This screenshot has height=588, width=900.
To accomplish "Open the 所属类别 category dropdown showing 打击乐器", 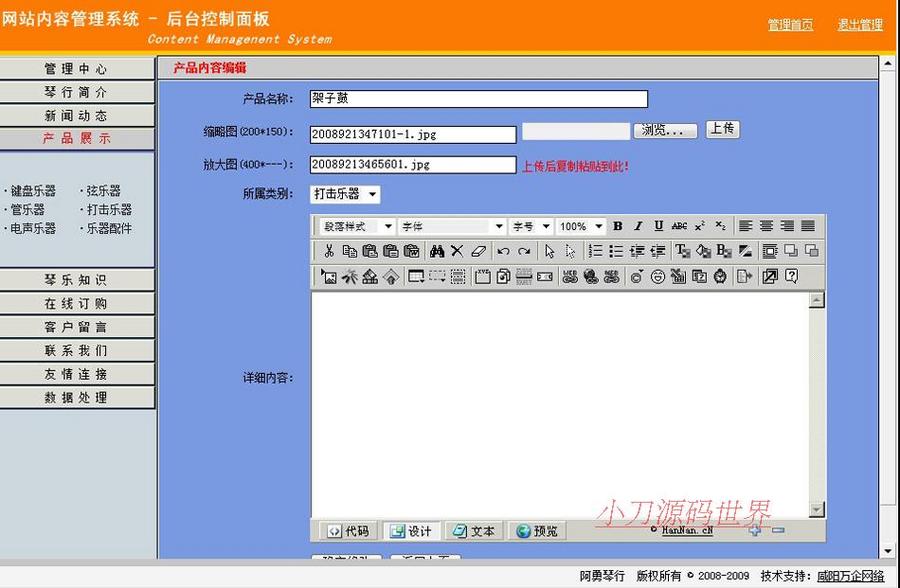I will pyautogui.click(x=344, y=195).
